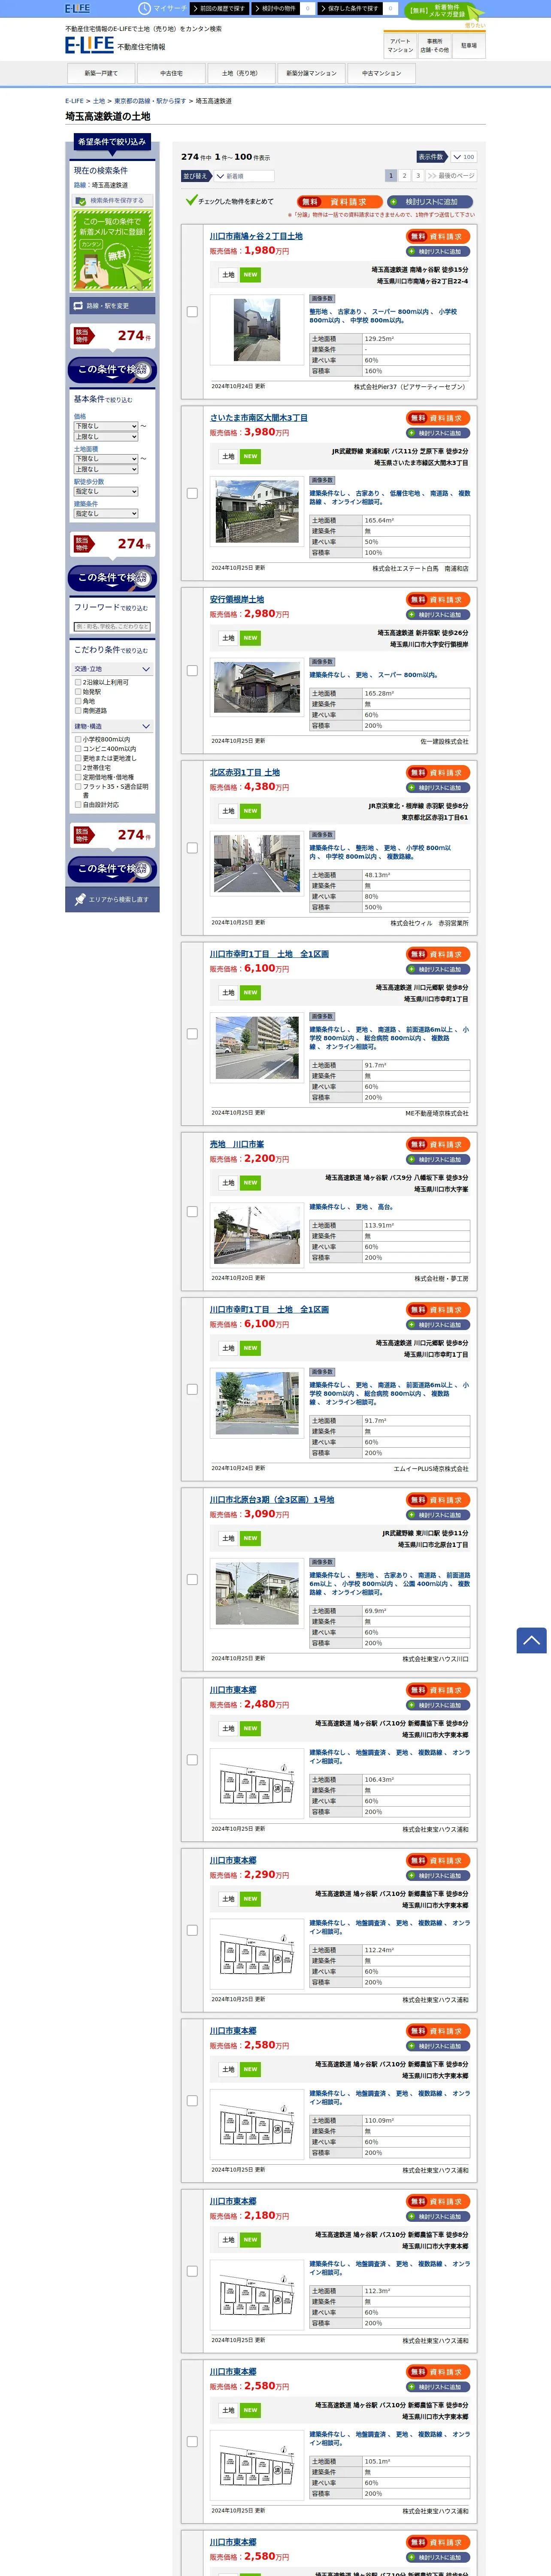Click the フリーワード search input field
This screenshot has width=551, height=2576.
[x=112, y=627]
